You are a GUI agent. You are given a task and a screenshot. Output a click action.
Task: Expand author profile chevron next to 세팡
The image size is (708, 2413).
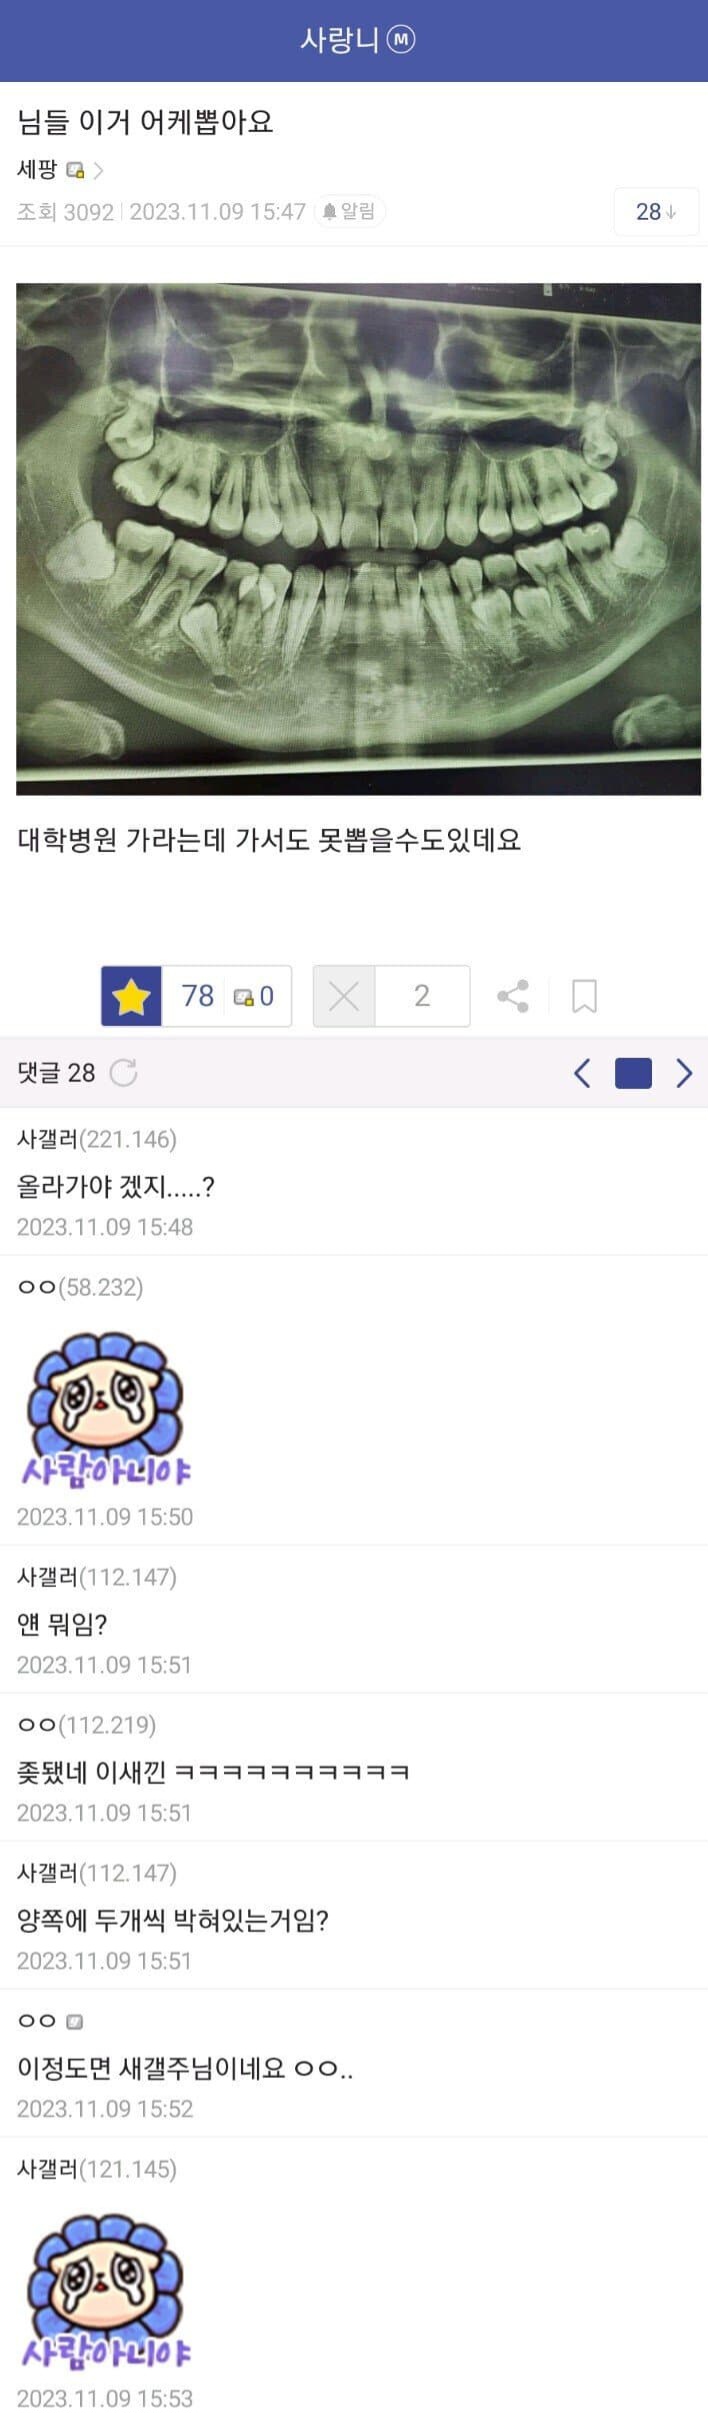[98, 170]
